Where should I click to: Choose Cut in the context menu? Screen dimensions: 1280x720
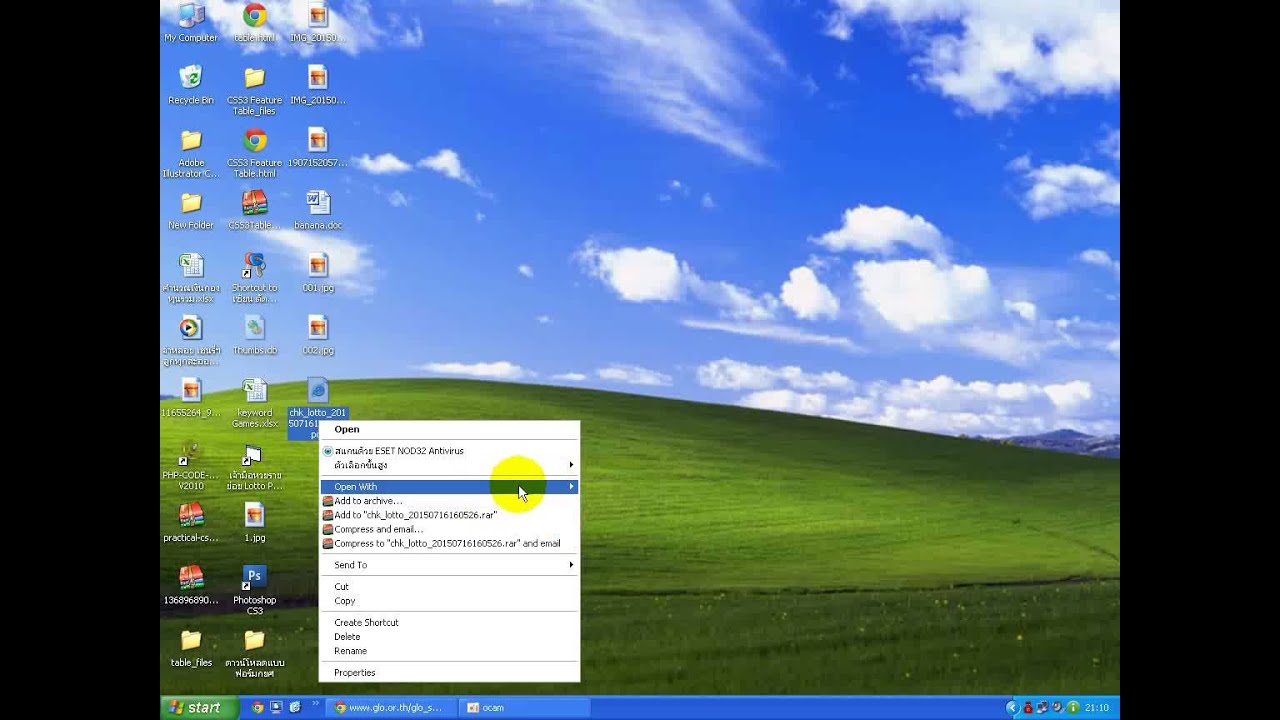coord(449,587)
